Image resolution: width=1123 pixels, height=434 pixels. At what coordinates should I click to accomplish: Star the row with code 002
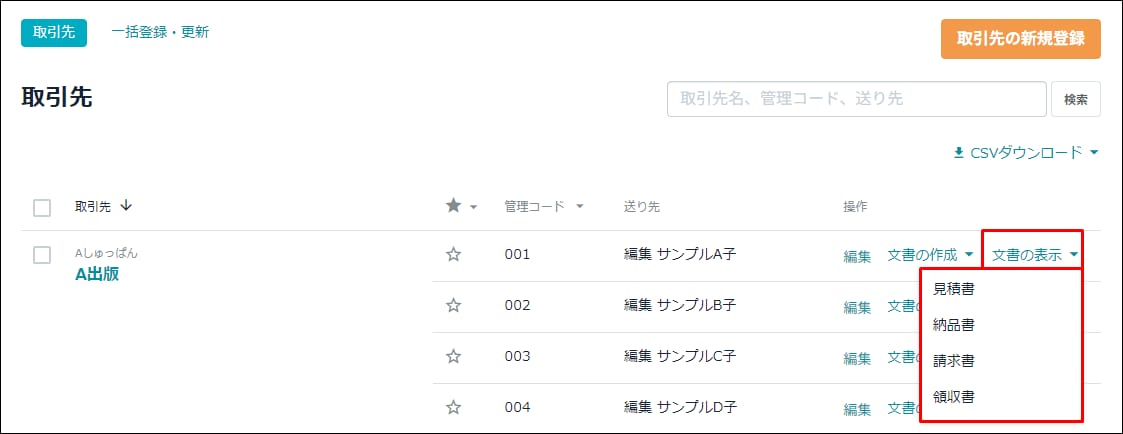tap(453, 306)
